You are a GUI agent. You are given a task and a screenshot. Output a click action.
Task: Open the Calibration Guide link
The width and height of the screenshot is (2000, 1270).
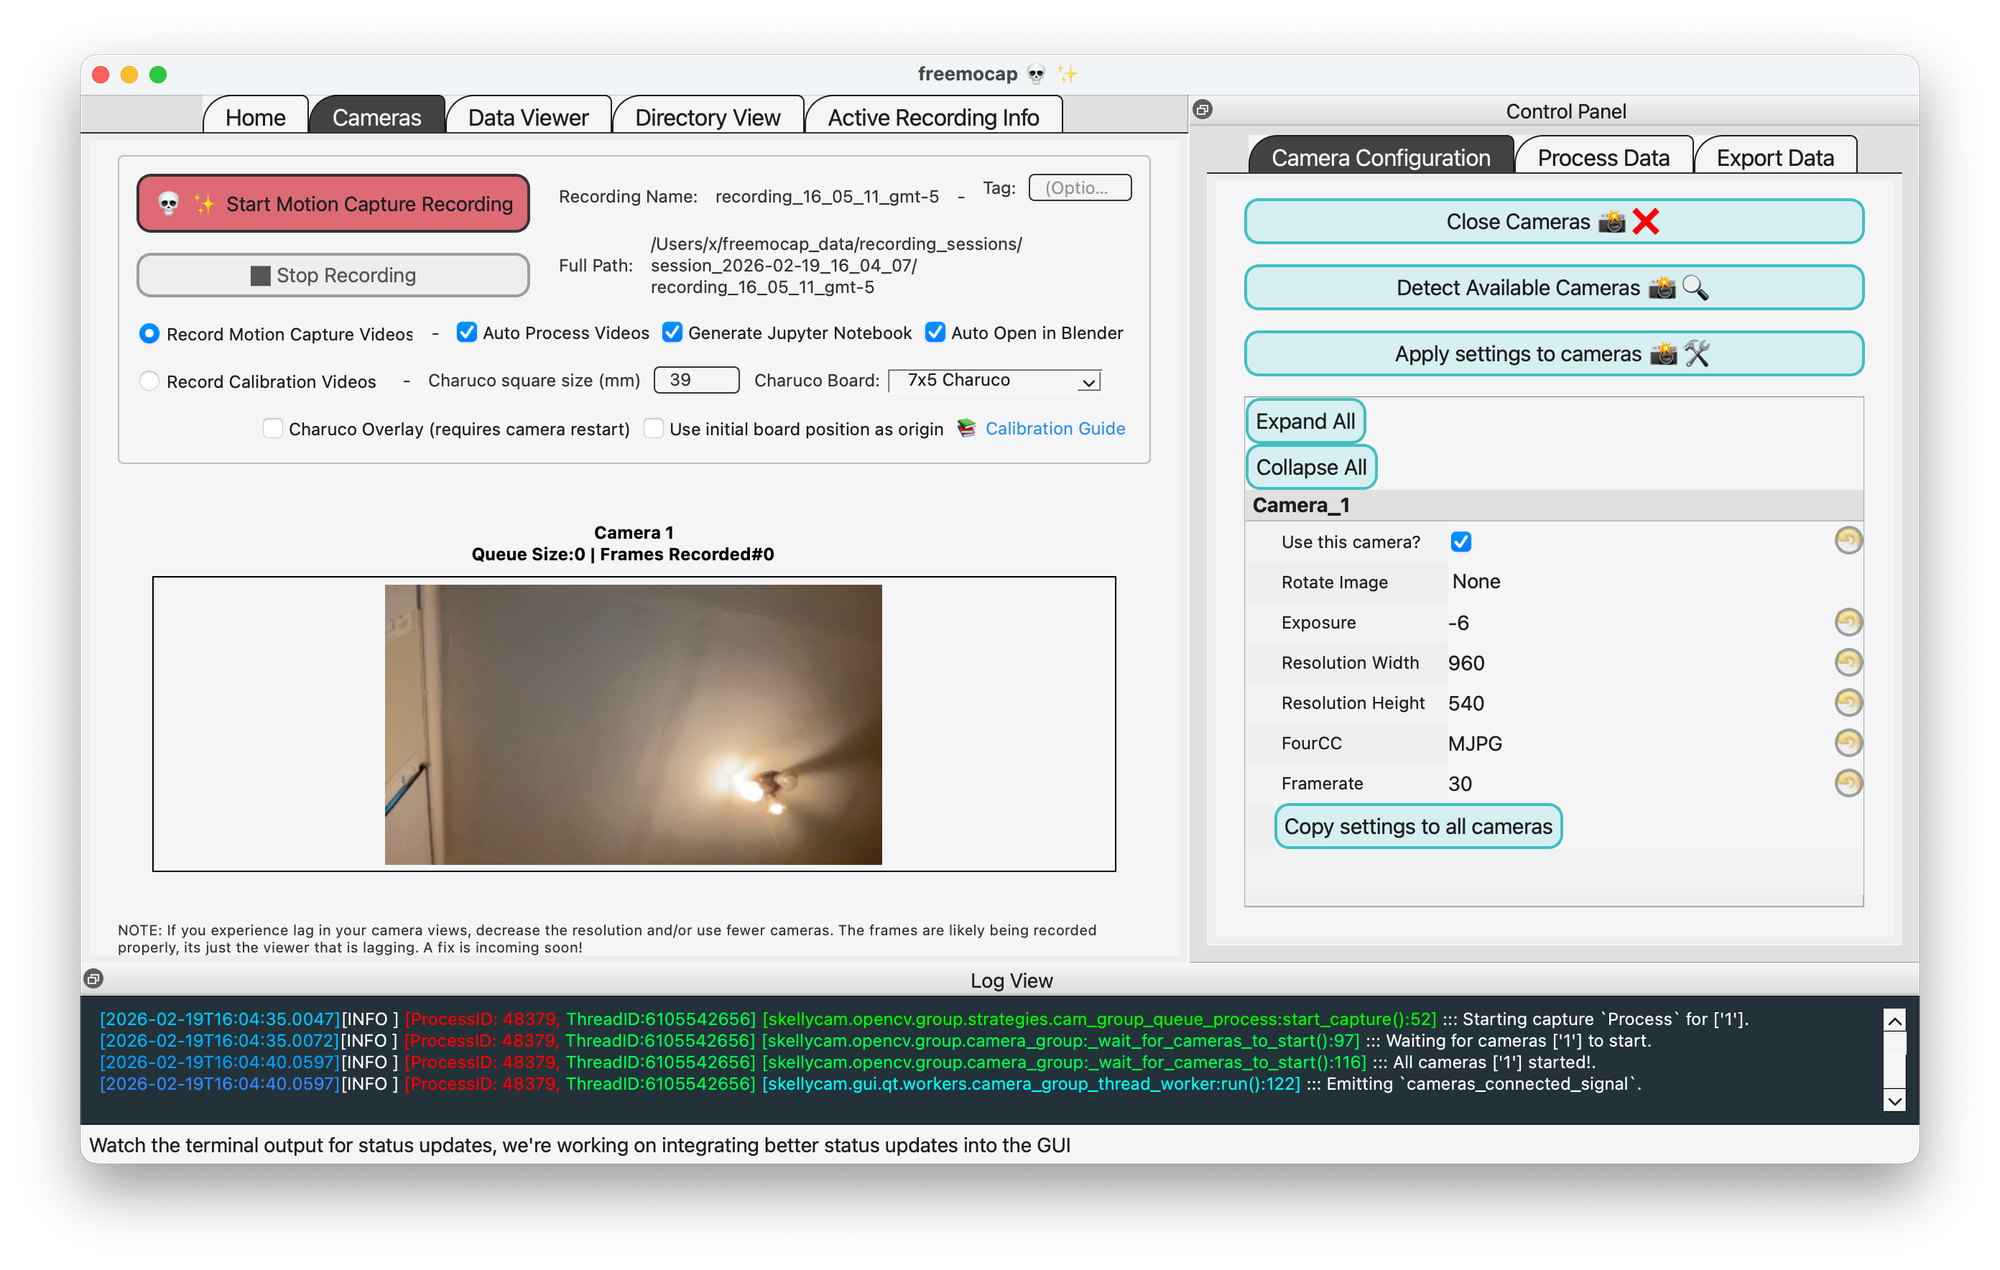point(1054,428)
